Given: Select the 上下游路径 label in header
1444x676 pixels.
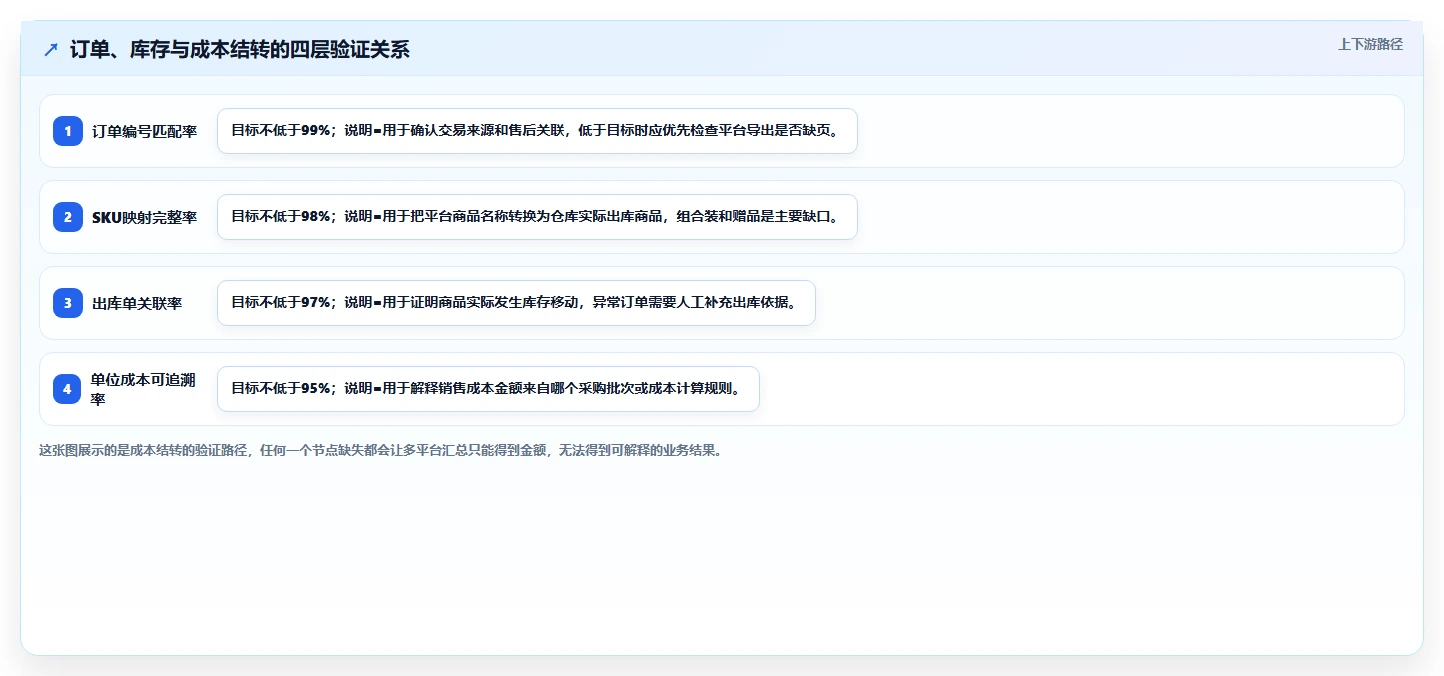Looking at the screenshot, I should (x=1370, y=44).
